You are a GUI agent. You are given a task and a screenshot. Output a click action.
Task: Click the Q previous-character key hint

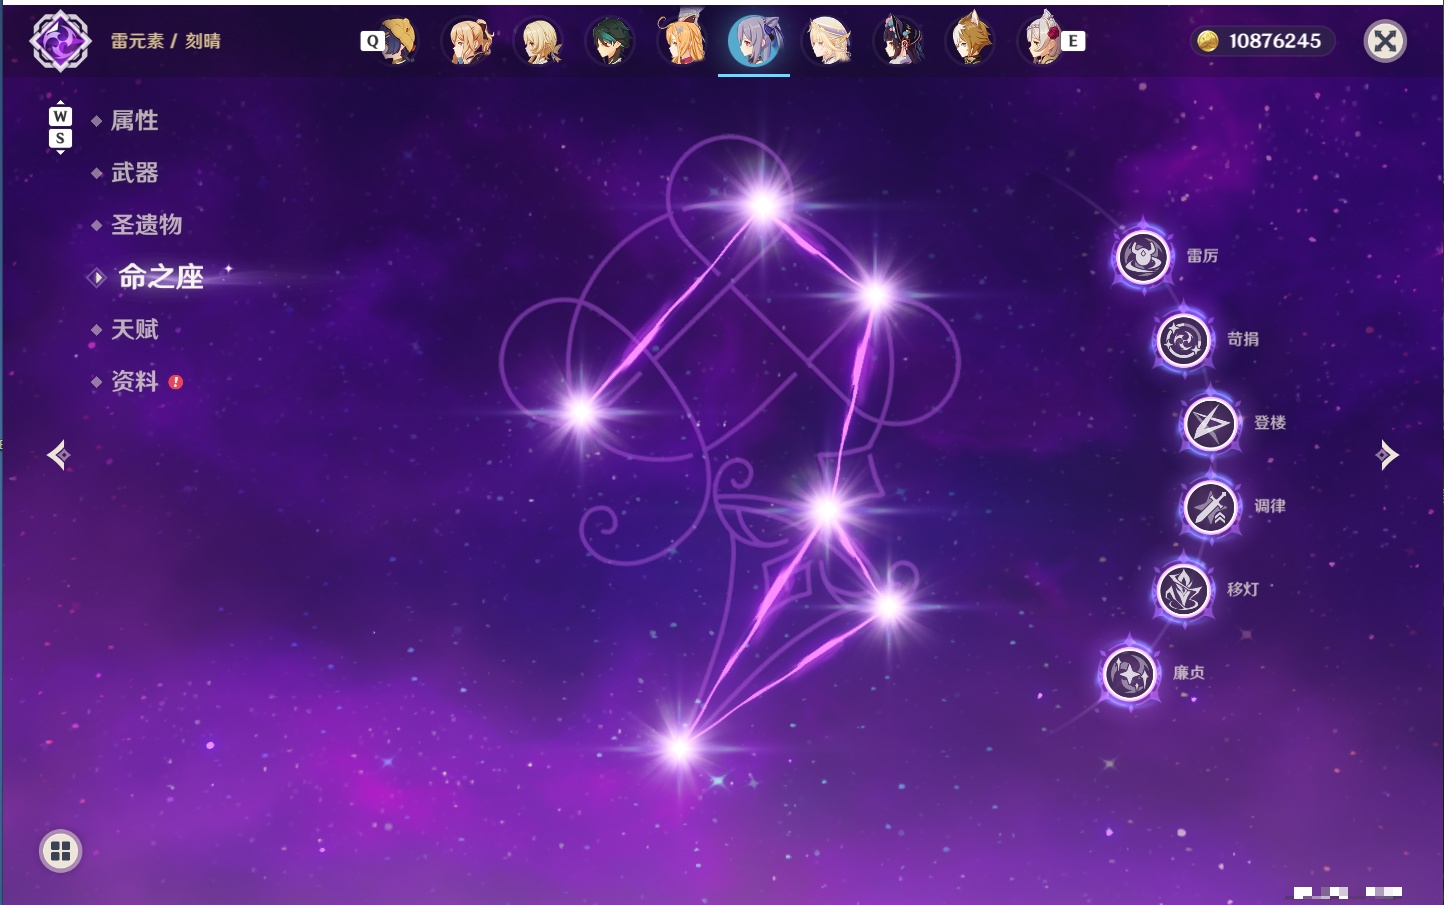point(372,41)
